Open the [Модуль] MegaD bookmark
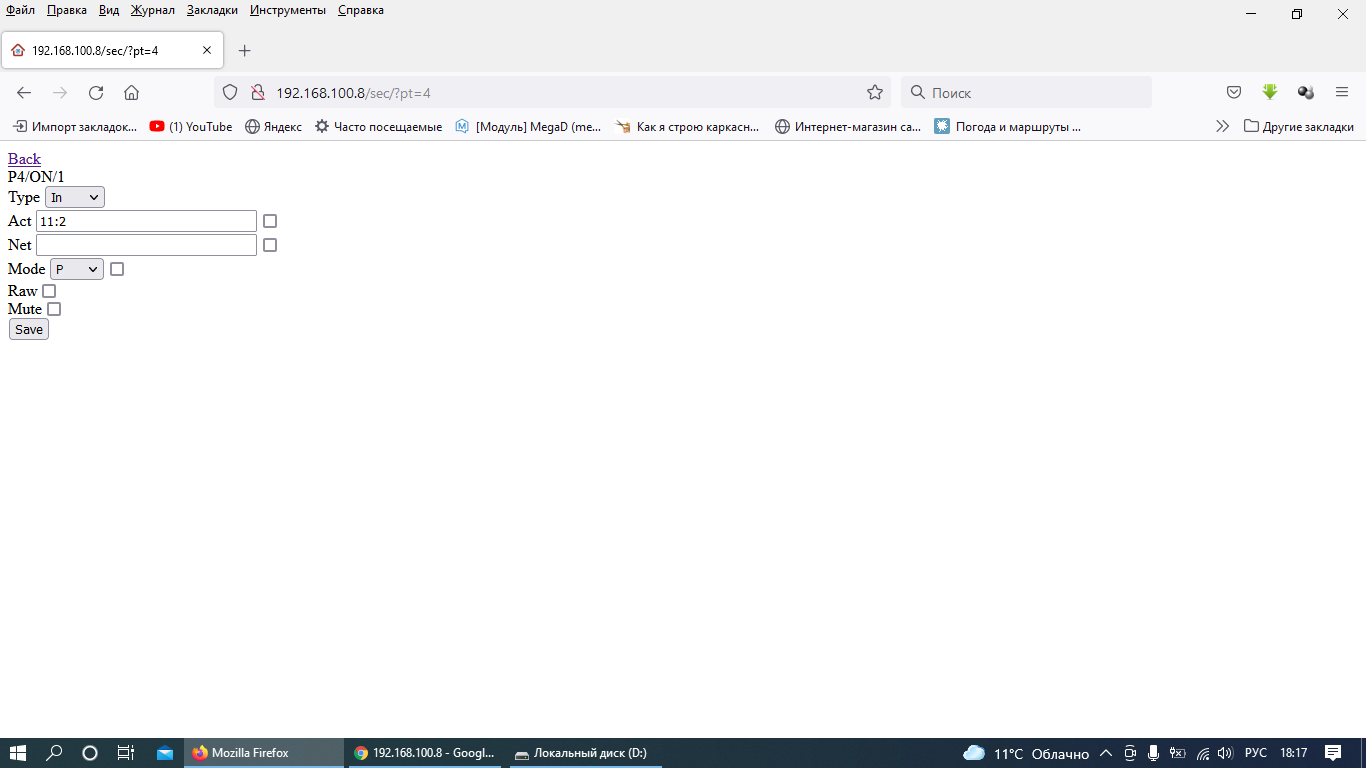Screen dimensions: 1366x768 pos(528,127)
